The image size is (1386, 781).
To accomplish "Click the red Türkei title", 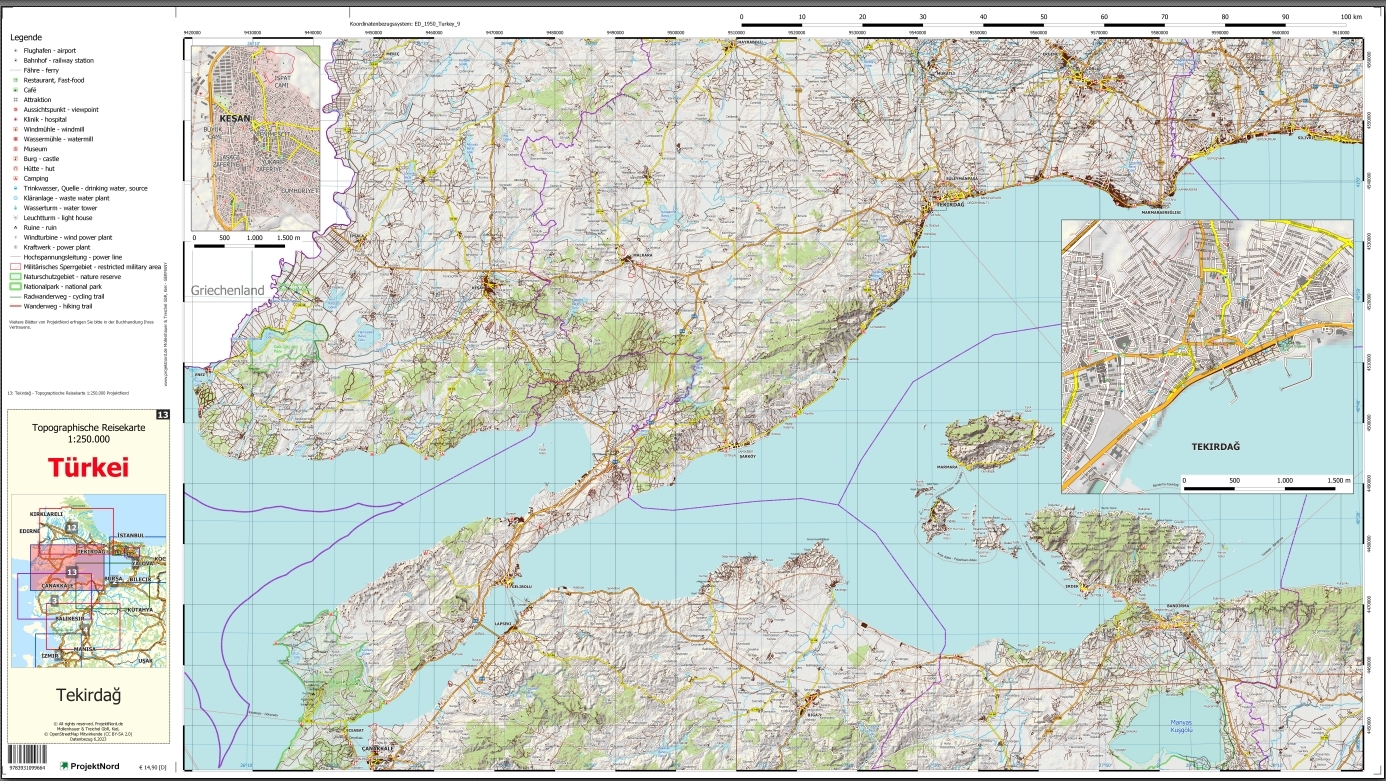I will pyautogui.click(x=88, y=467).
